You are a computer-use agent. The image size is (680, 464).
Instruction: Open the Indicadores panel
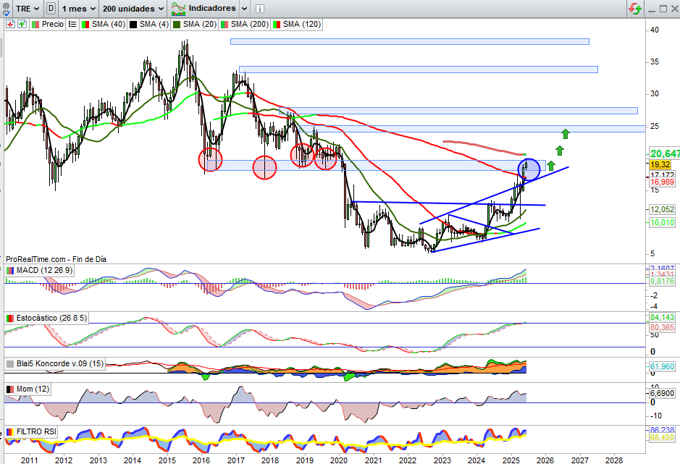click(204, 8)
